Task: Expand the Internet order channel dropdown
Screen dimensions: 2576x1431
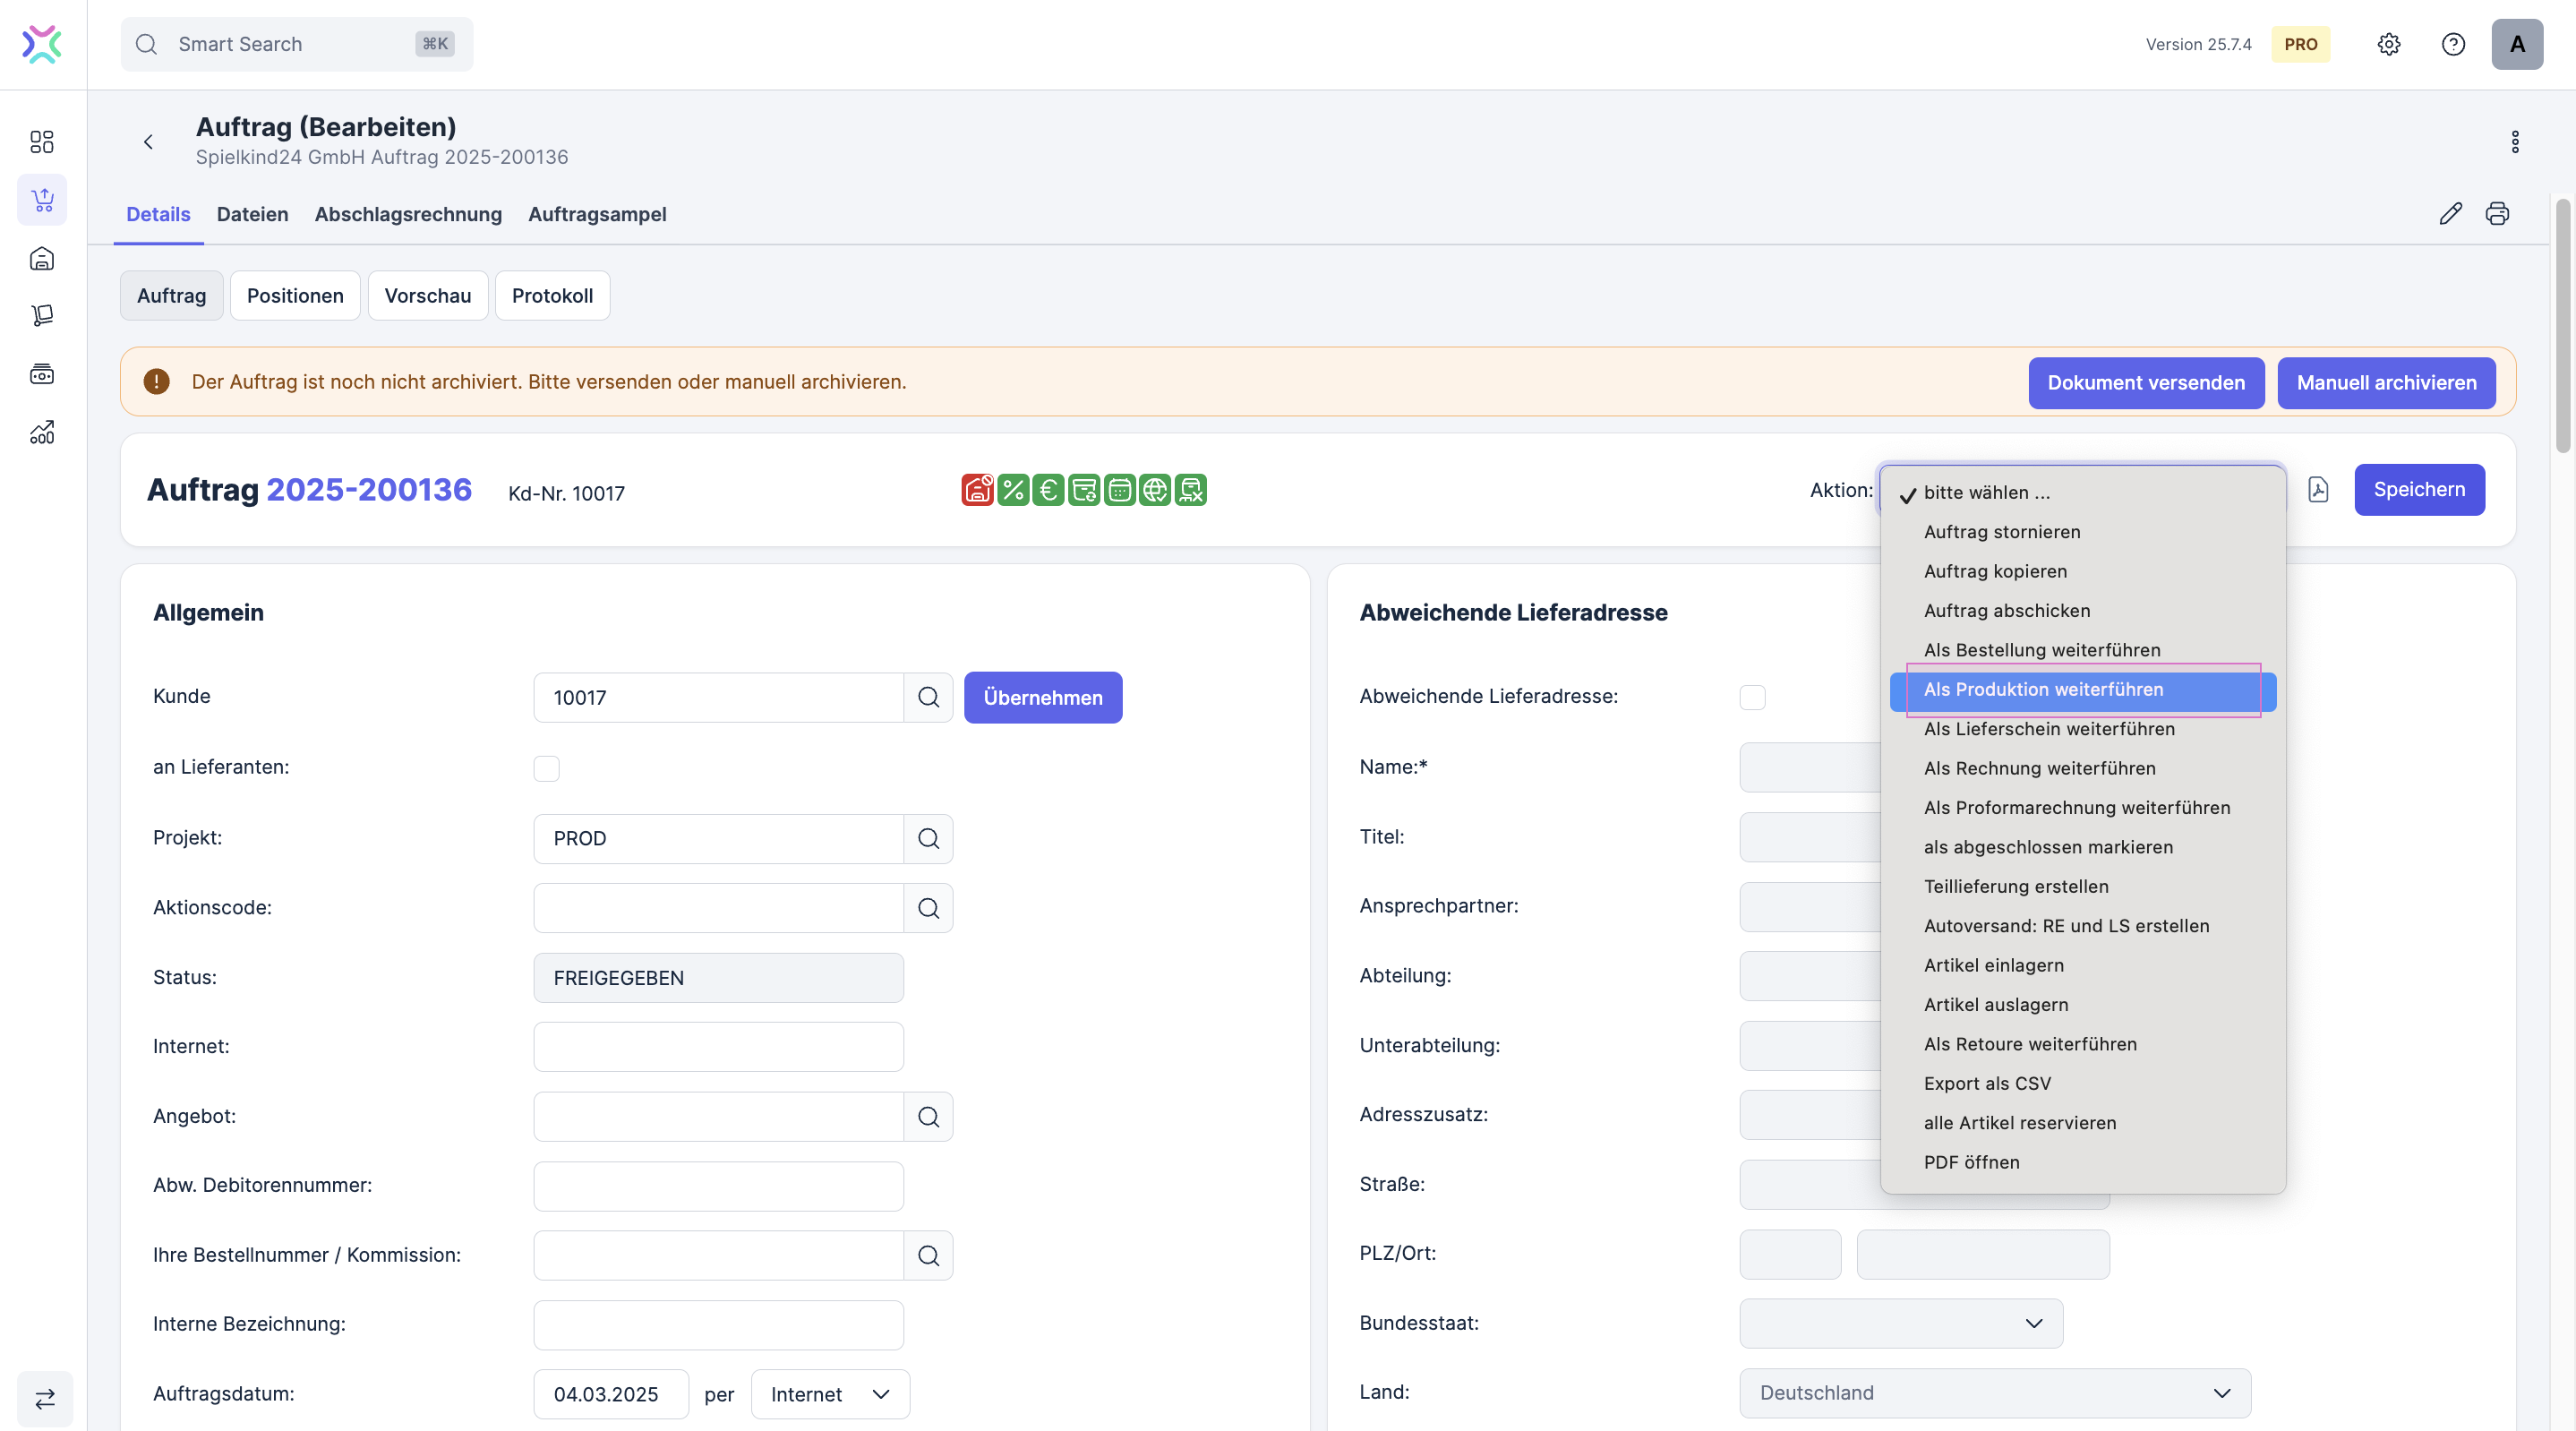Action: tap(829, 1394)
